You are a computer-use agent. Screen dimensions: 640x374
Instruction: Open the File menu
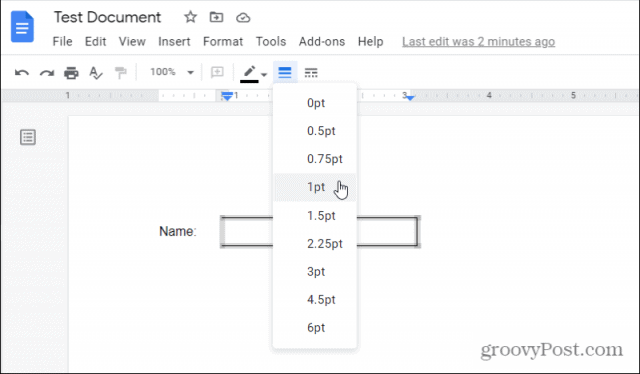(x=62, y=42)
